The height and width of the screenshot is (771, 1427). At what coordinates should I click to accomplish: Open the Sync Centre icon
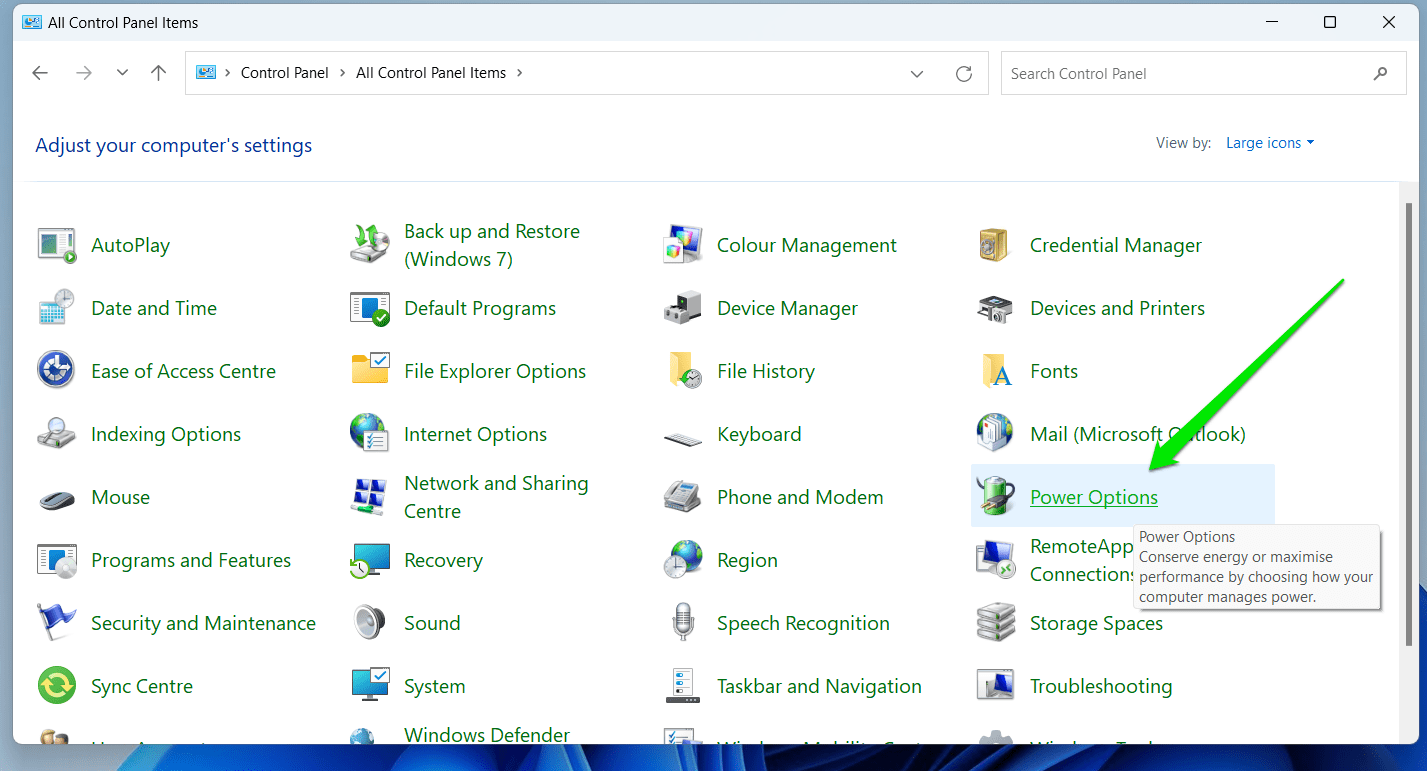coord(57,686)
